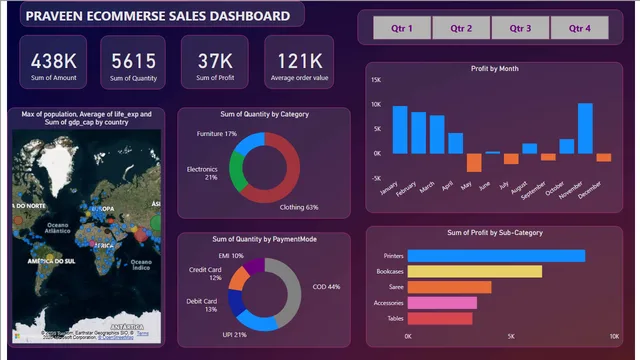
Task: Click the 'Bookcases' axis label
Action: pyautogui.click(x=390, y=271)
